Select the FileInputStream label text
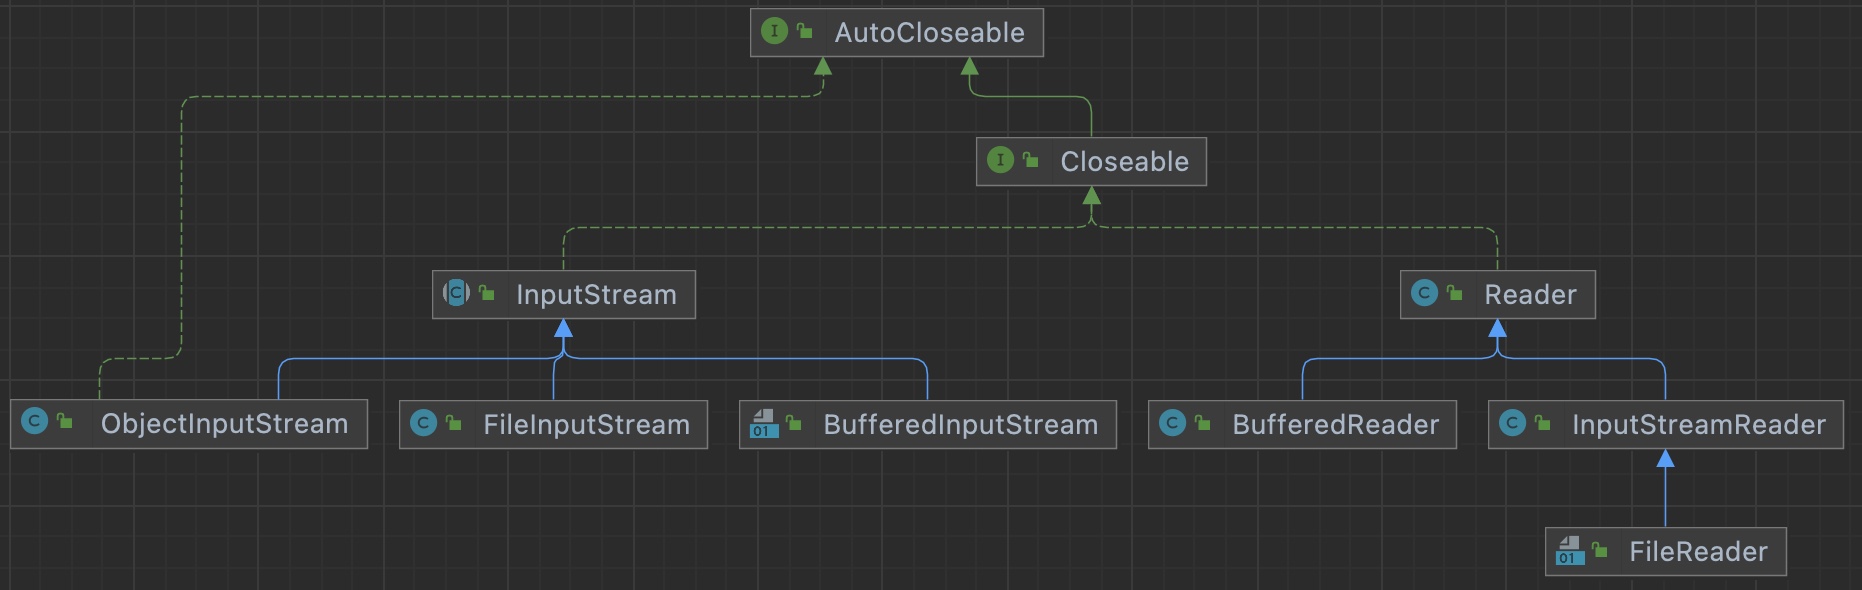Viewport: 1862px width, 590px height. pyautogui.click(x=586, y=425)
